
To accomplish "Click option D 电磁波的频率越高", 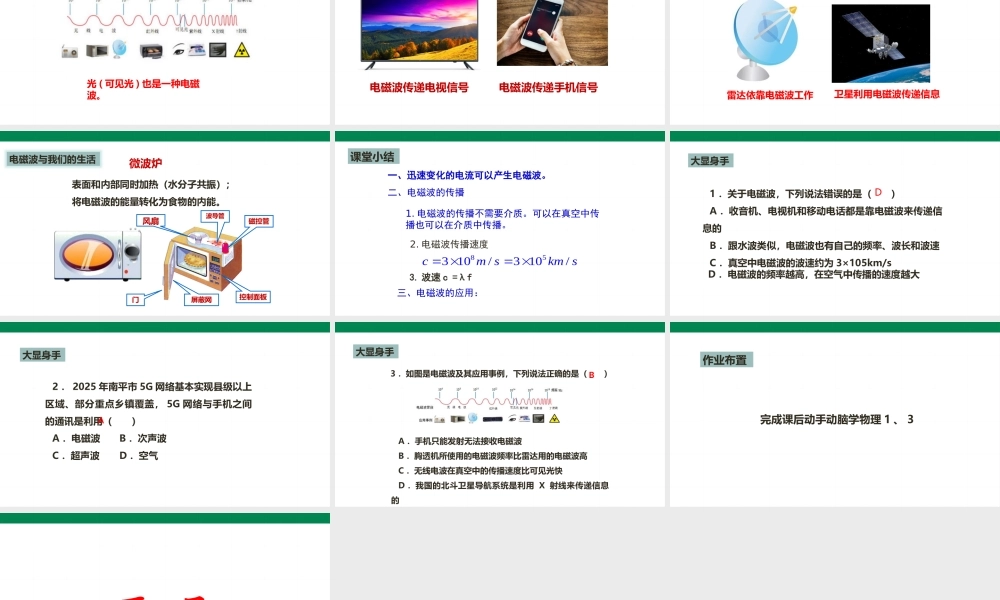I will tap(814, 274).
